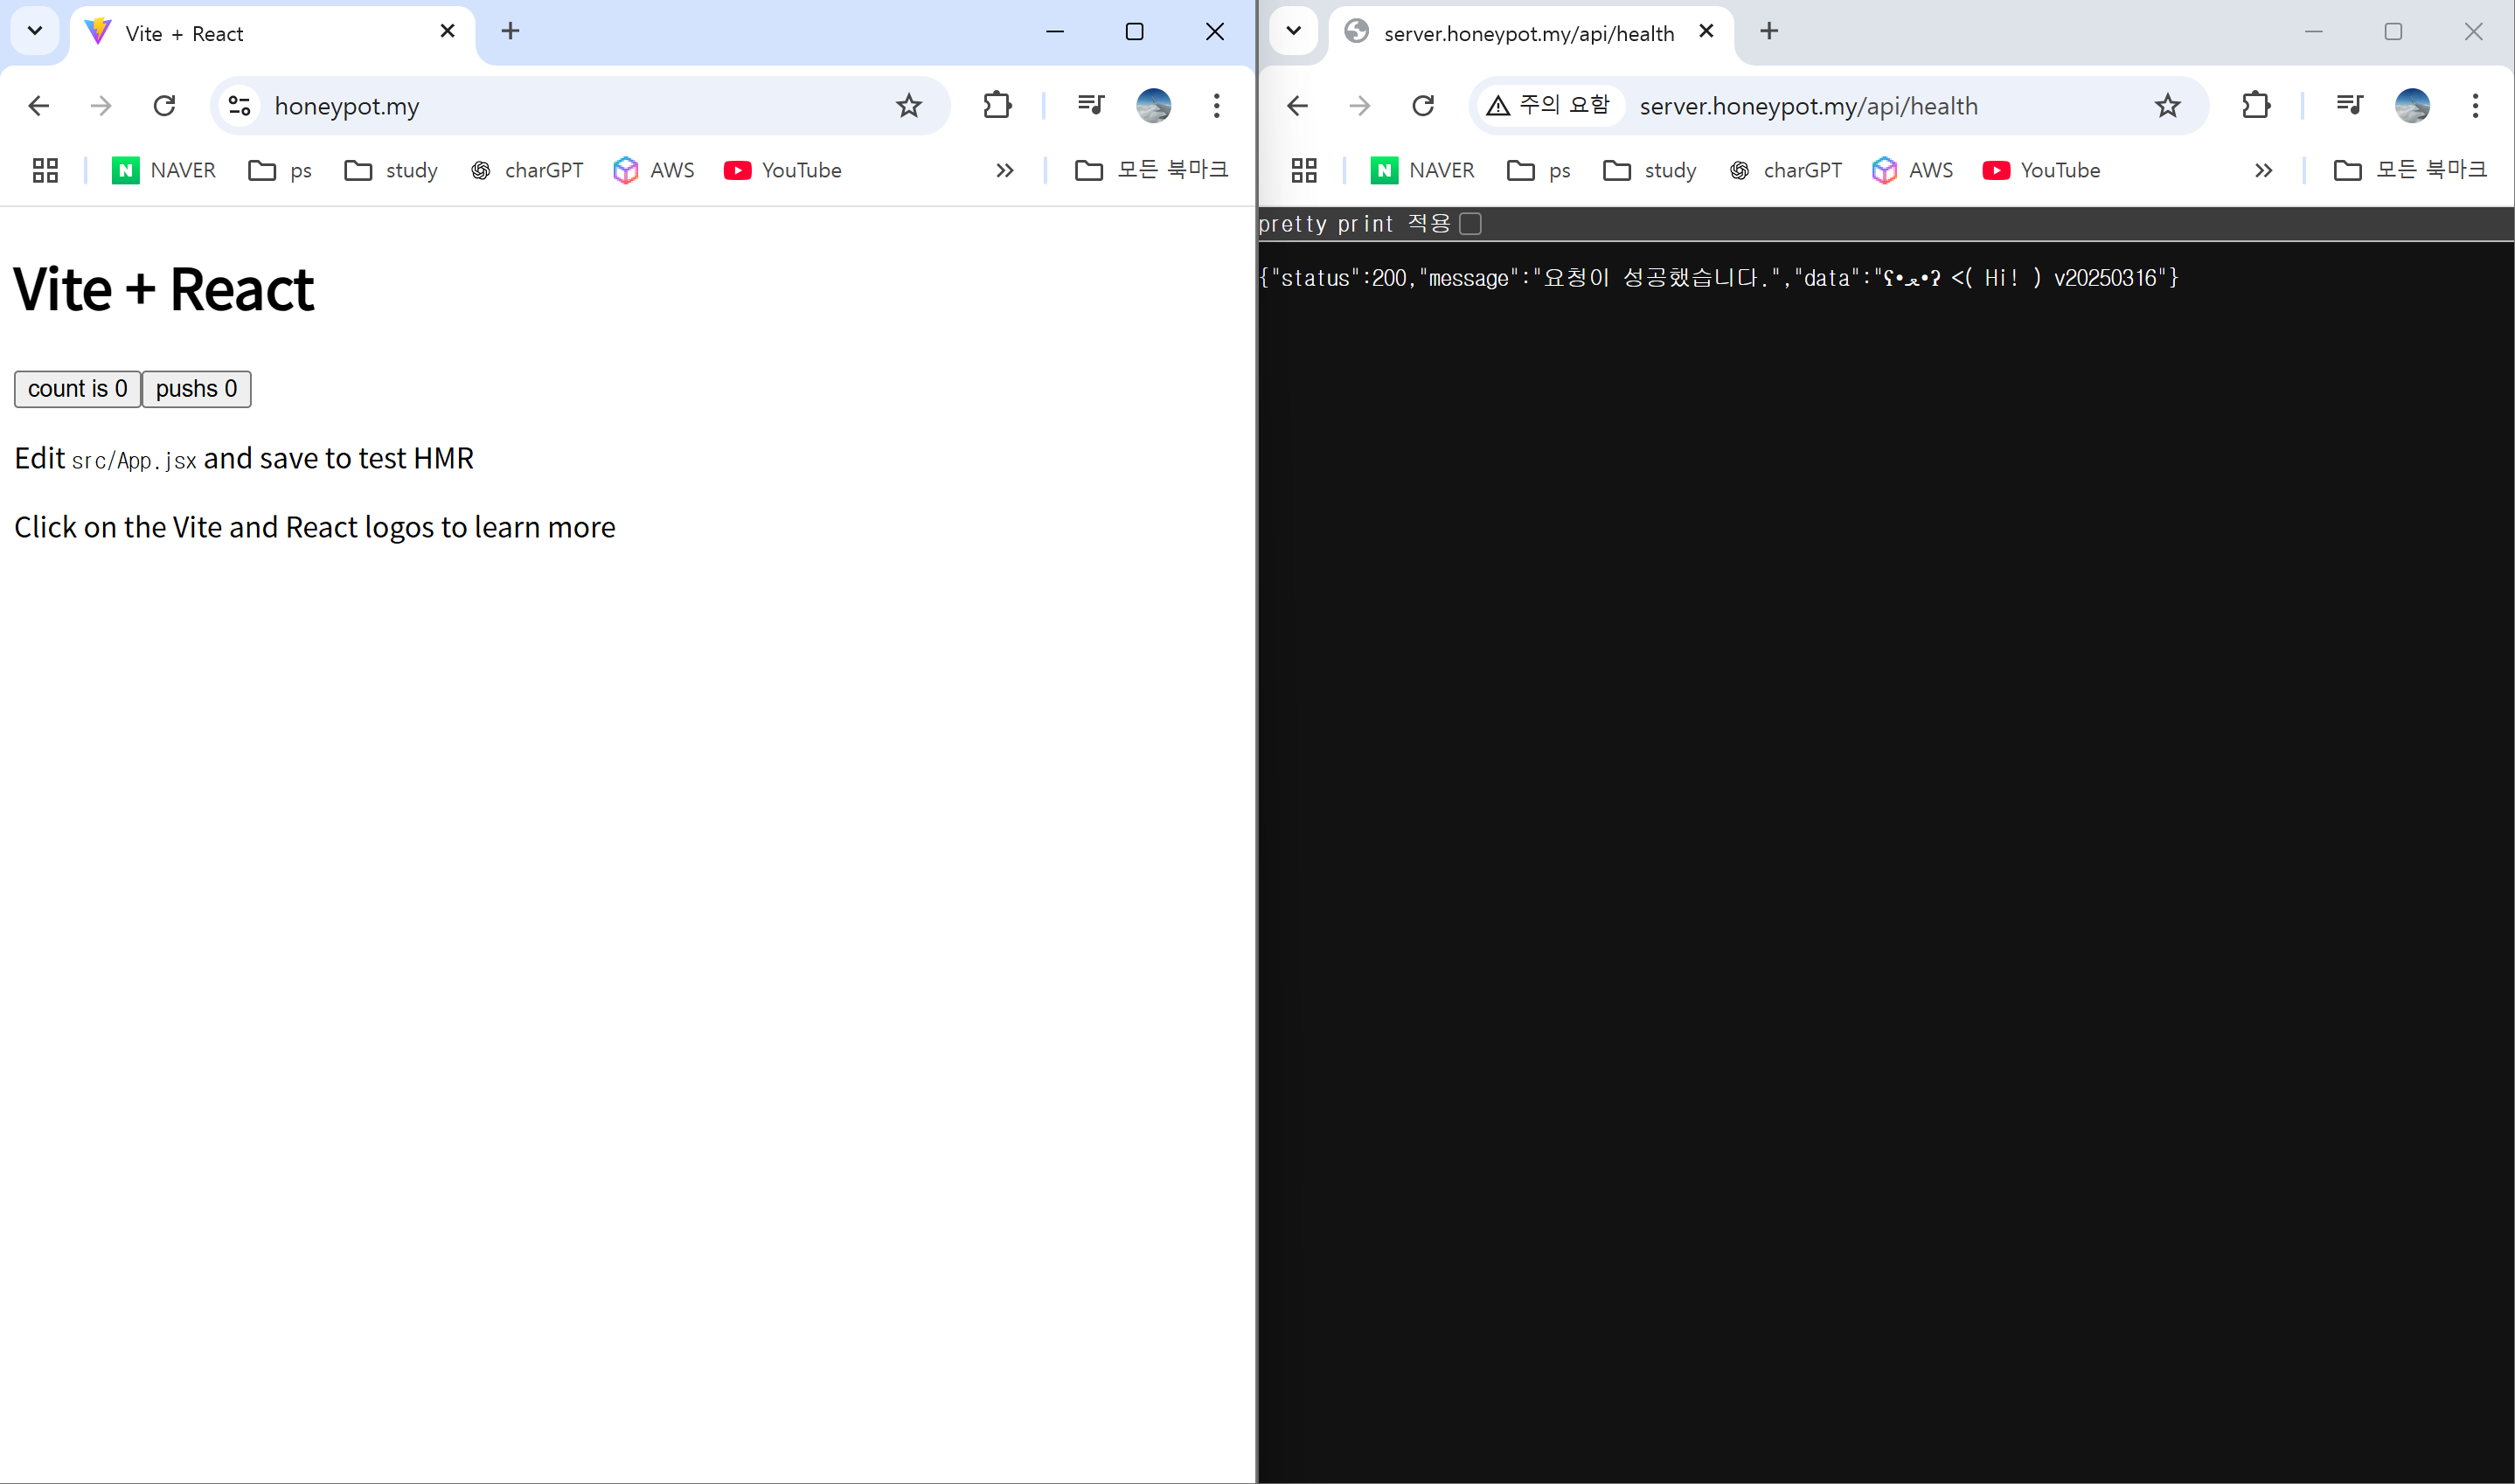The height and width of the screenshot is (1484, 2515).
Task: Open profile avatar in right browser
Action: (x=2412, y=105)
